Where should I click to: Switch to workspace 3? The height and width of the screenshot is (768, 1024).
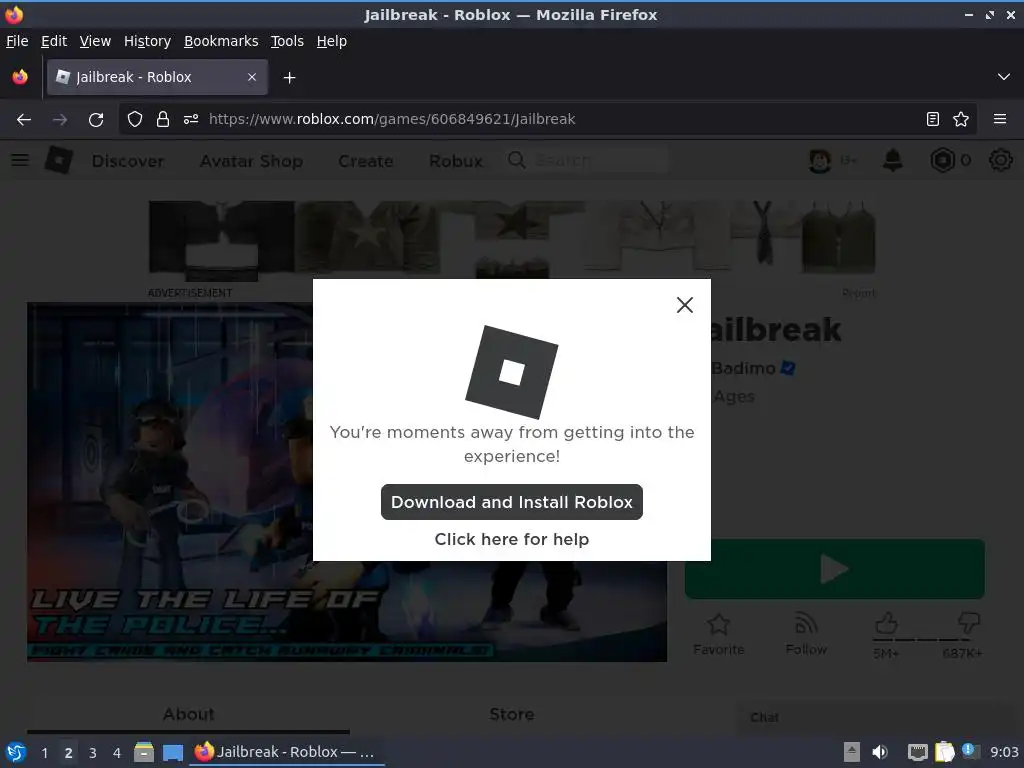click(93, 752)
